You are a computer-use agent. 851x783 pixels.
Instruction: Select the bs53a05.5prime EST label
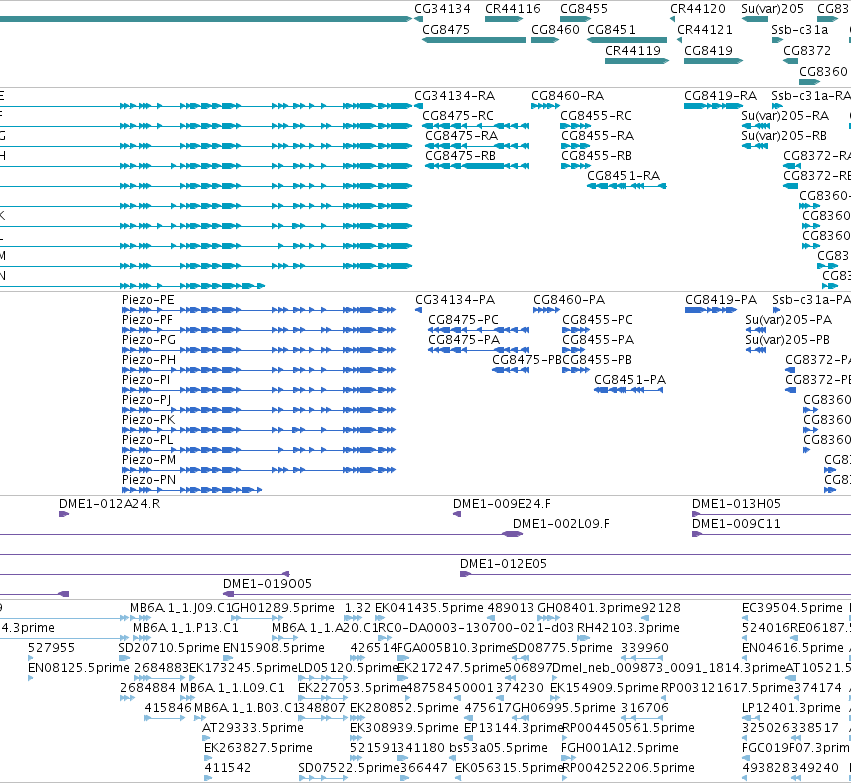(x=498, y=748)
